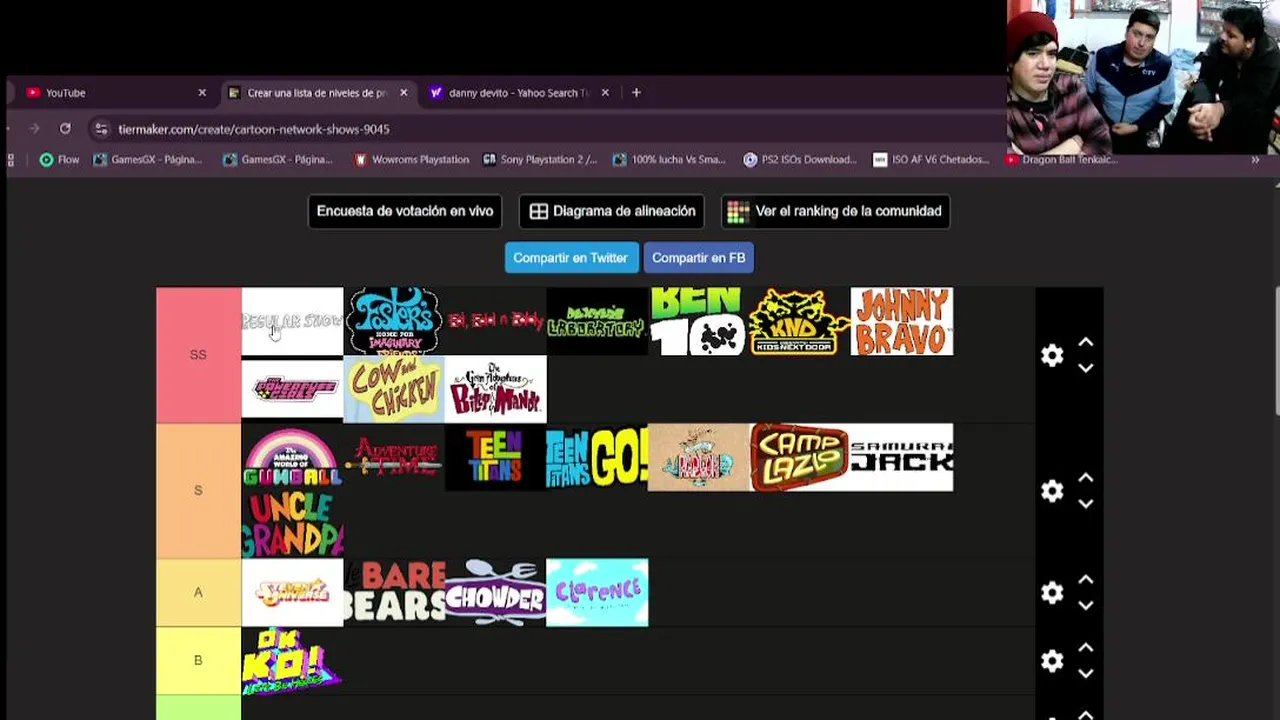Open the Dragon Ball Tenkaichi bookmark
This screenshot has width=1280, height=720.
[x=1062, y=159]
